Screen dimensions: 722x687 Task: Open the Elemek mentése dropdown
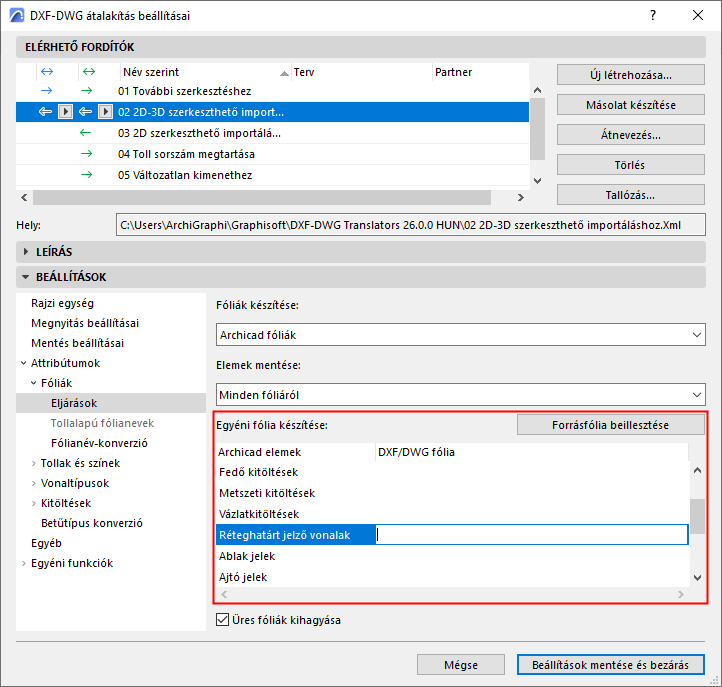(x=460, y=395)
